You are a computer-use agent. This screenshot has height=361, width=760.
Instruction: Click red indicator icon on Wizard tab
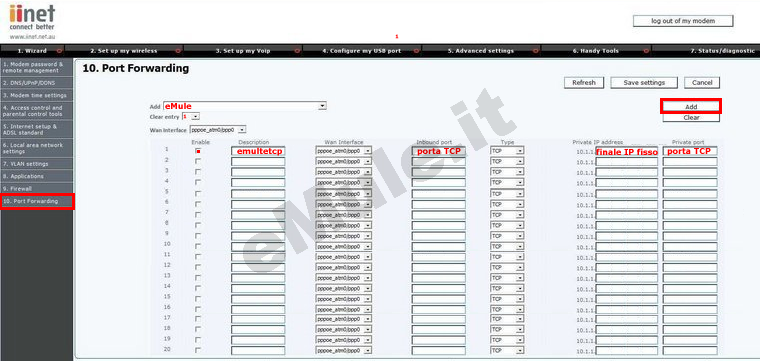[59, 50]
